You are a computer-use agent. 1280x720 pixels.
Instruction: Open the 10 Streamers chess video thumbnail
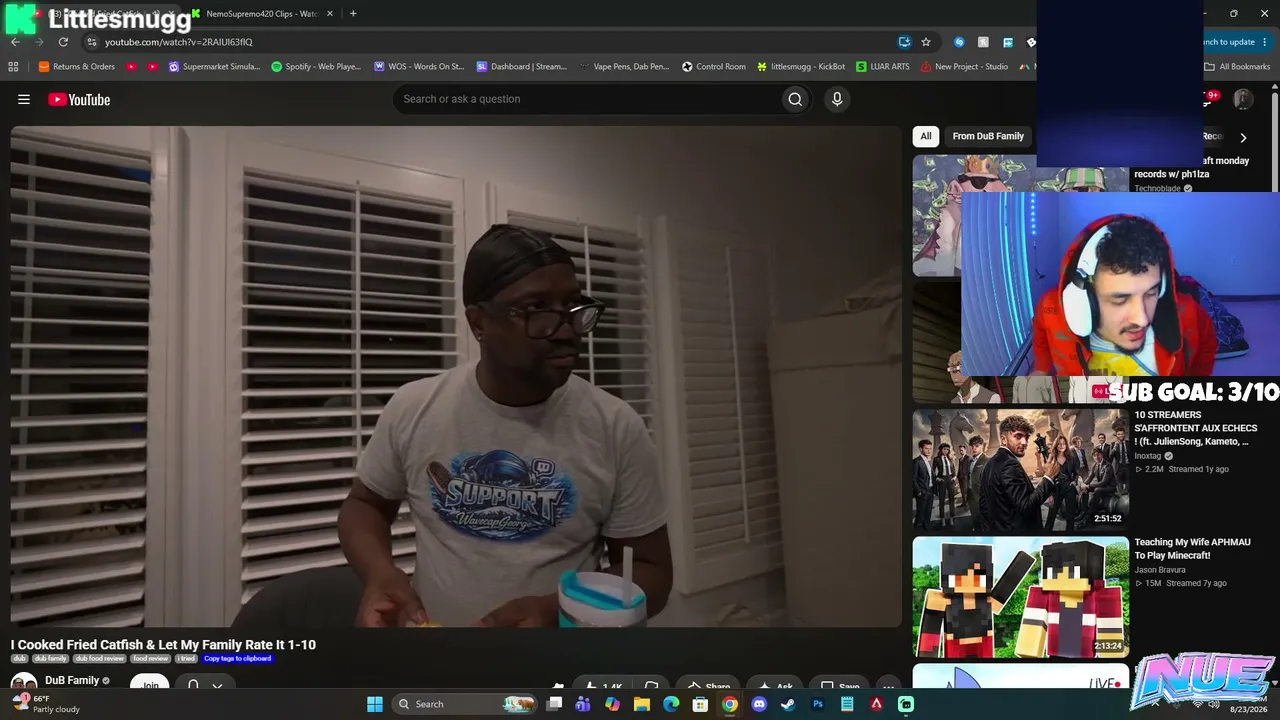(1021, 469)
